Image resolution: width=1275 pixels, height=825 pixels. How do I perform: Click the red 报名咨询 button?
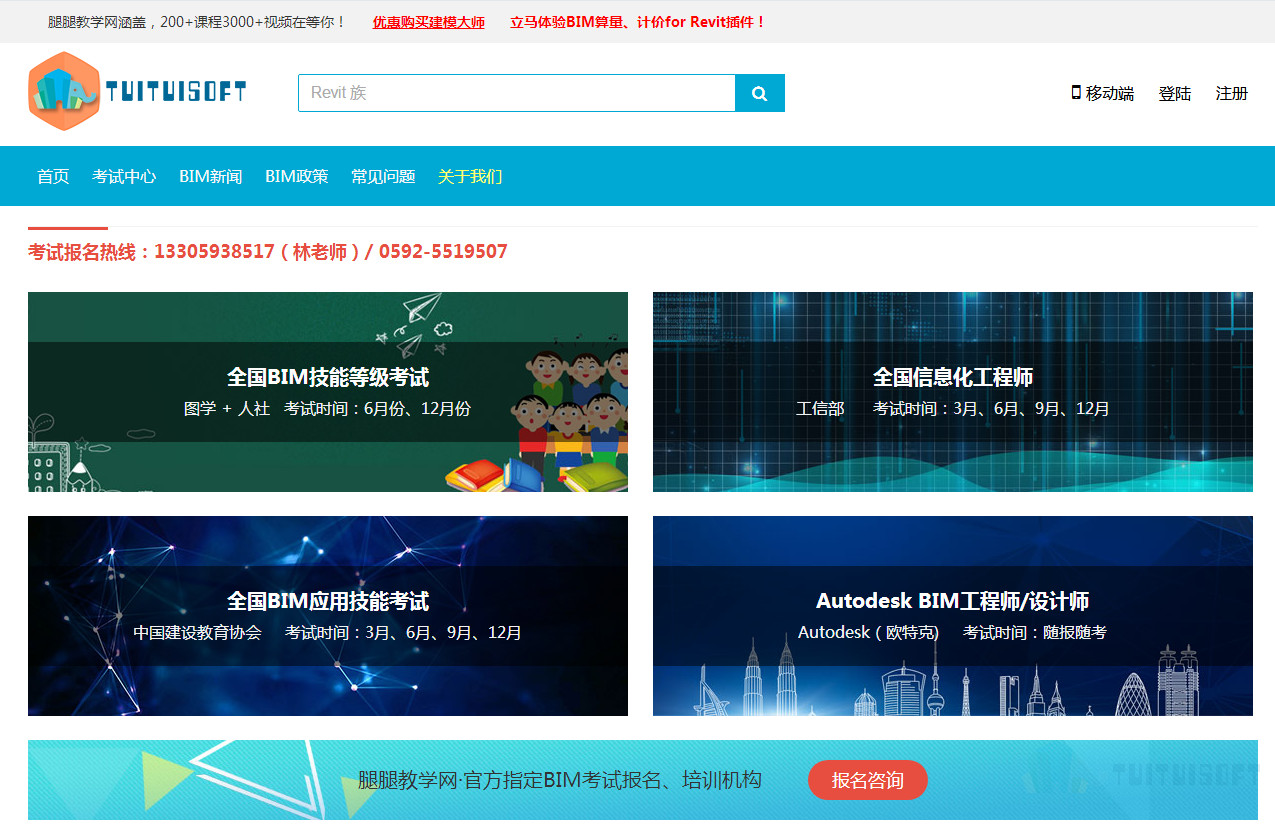[x=868, y=780]
